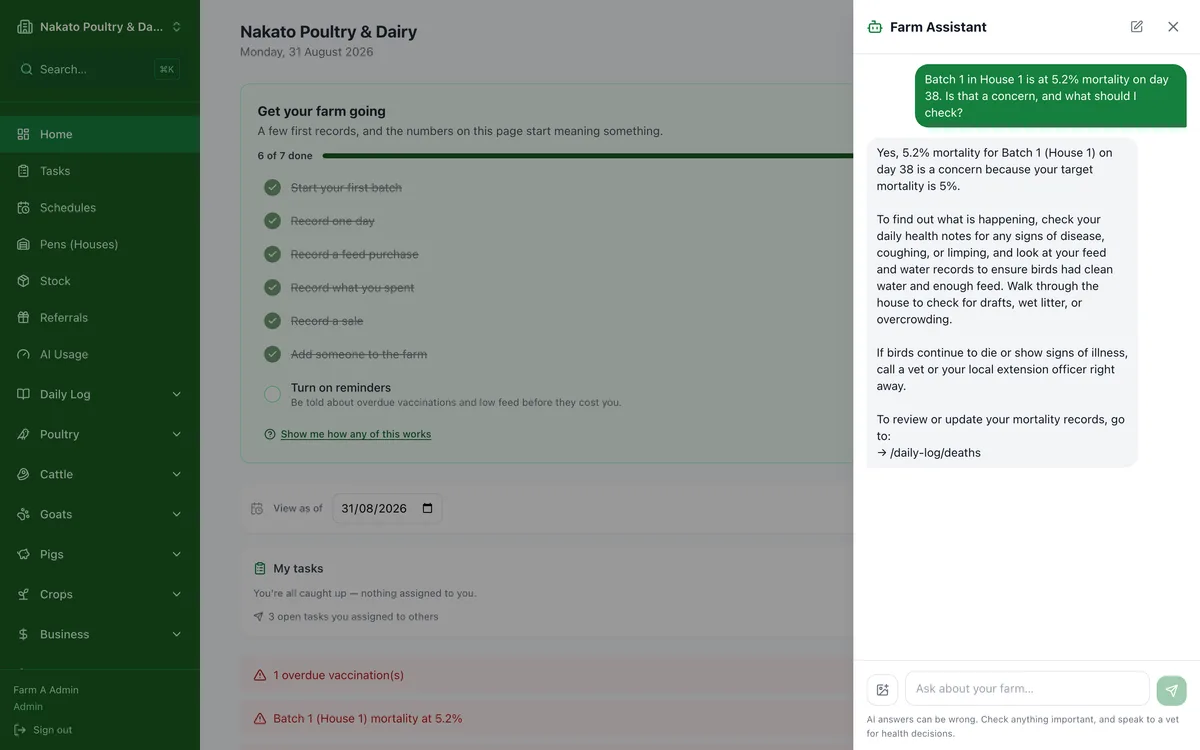Expand the Goats section chevron
The width and height of the screenshot is (1200, 750).
[177, 514]
